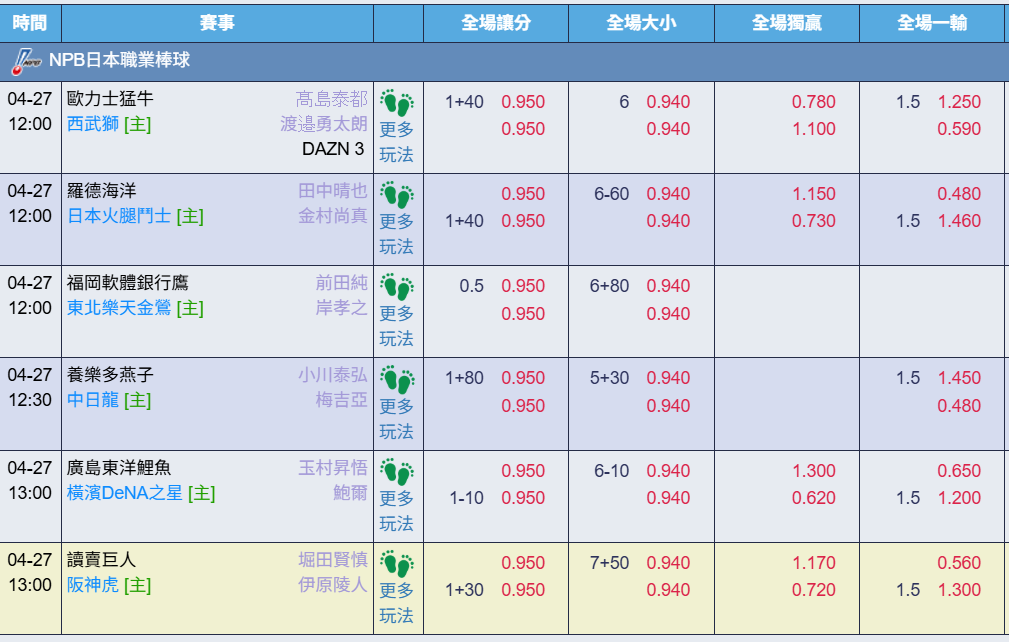Choose 0.5 handicap odds for 福岡軟體銀行鷹
Screen dimensions: 1009x642
523,286
